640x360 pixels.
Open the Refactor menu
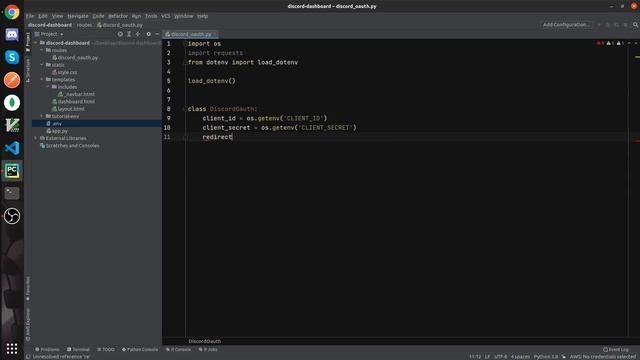coord(118,16)
